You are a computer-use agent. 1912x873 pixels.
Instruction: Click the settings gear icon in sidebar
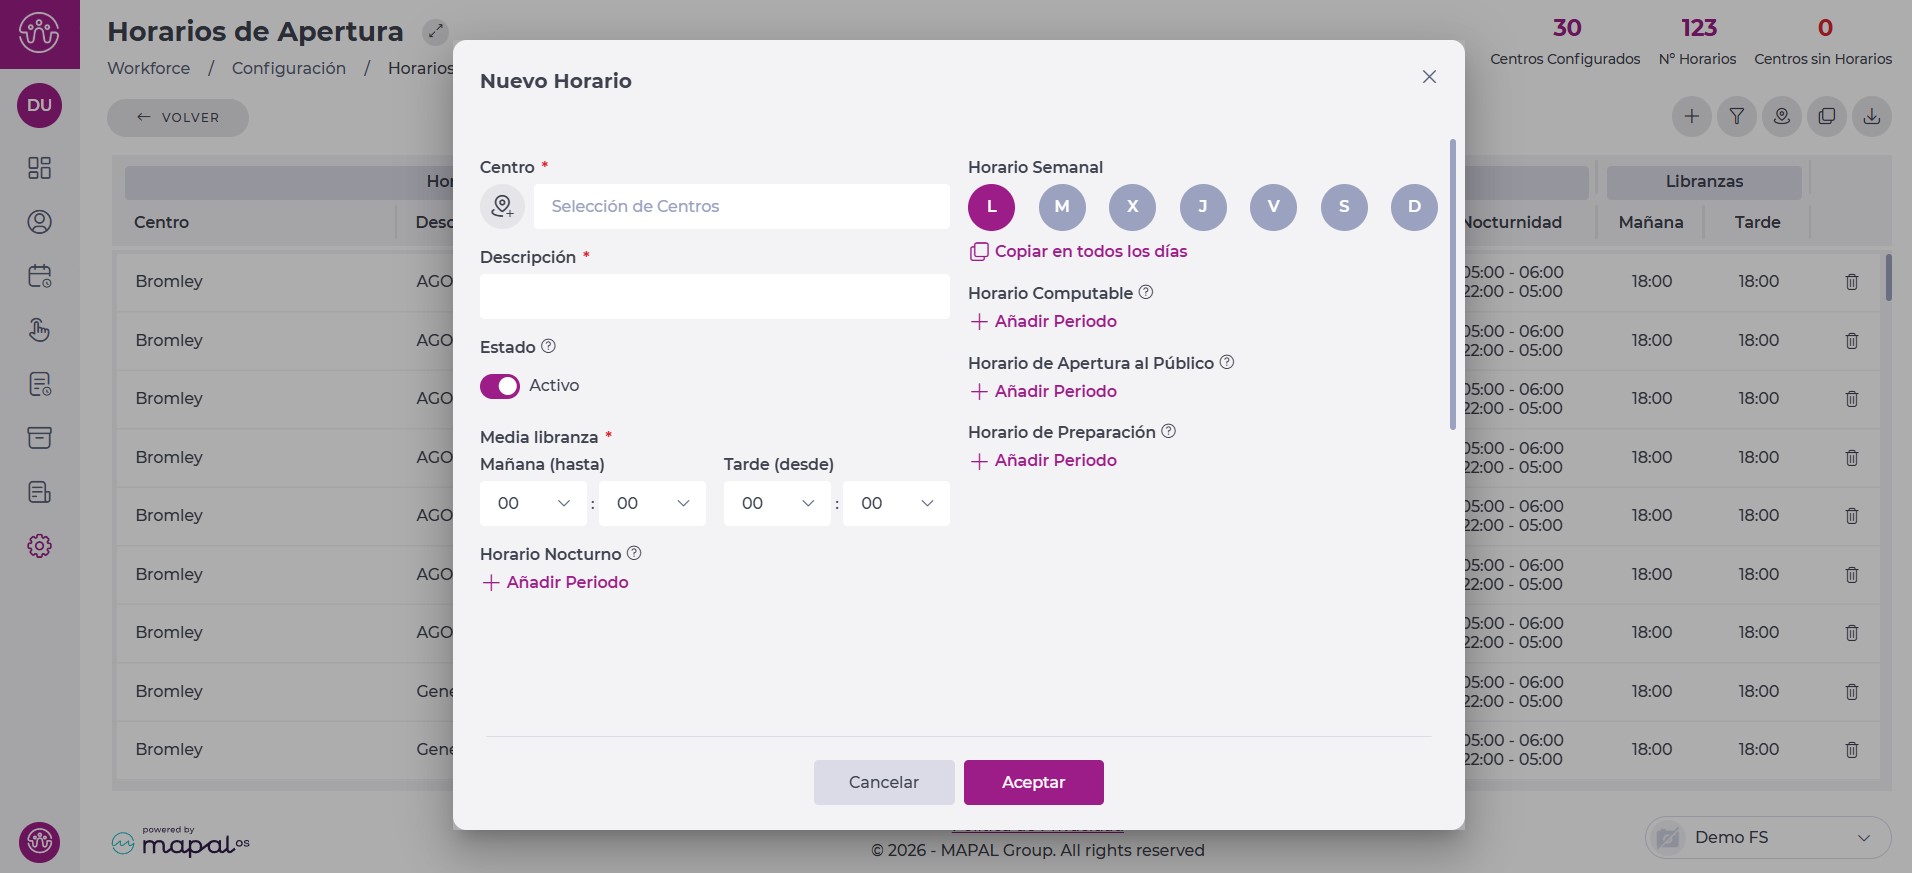[x=39, y=546]
